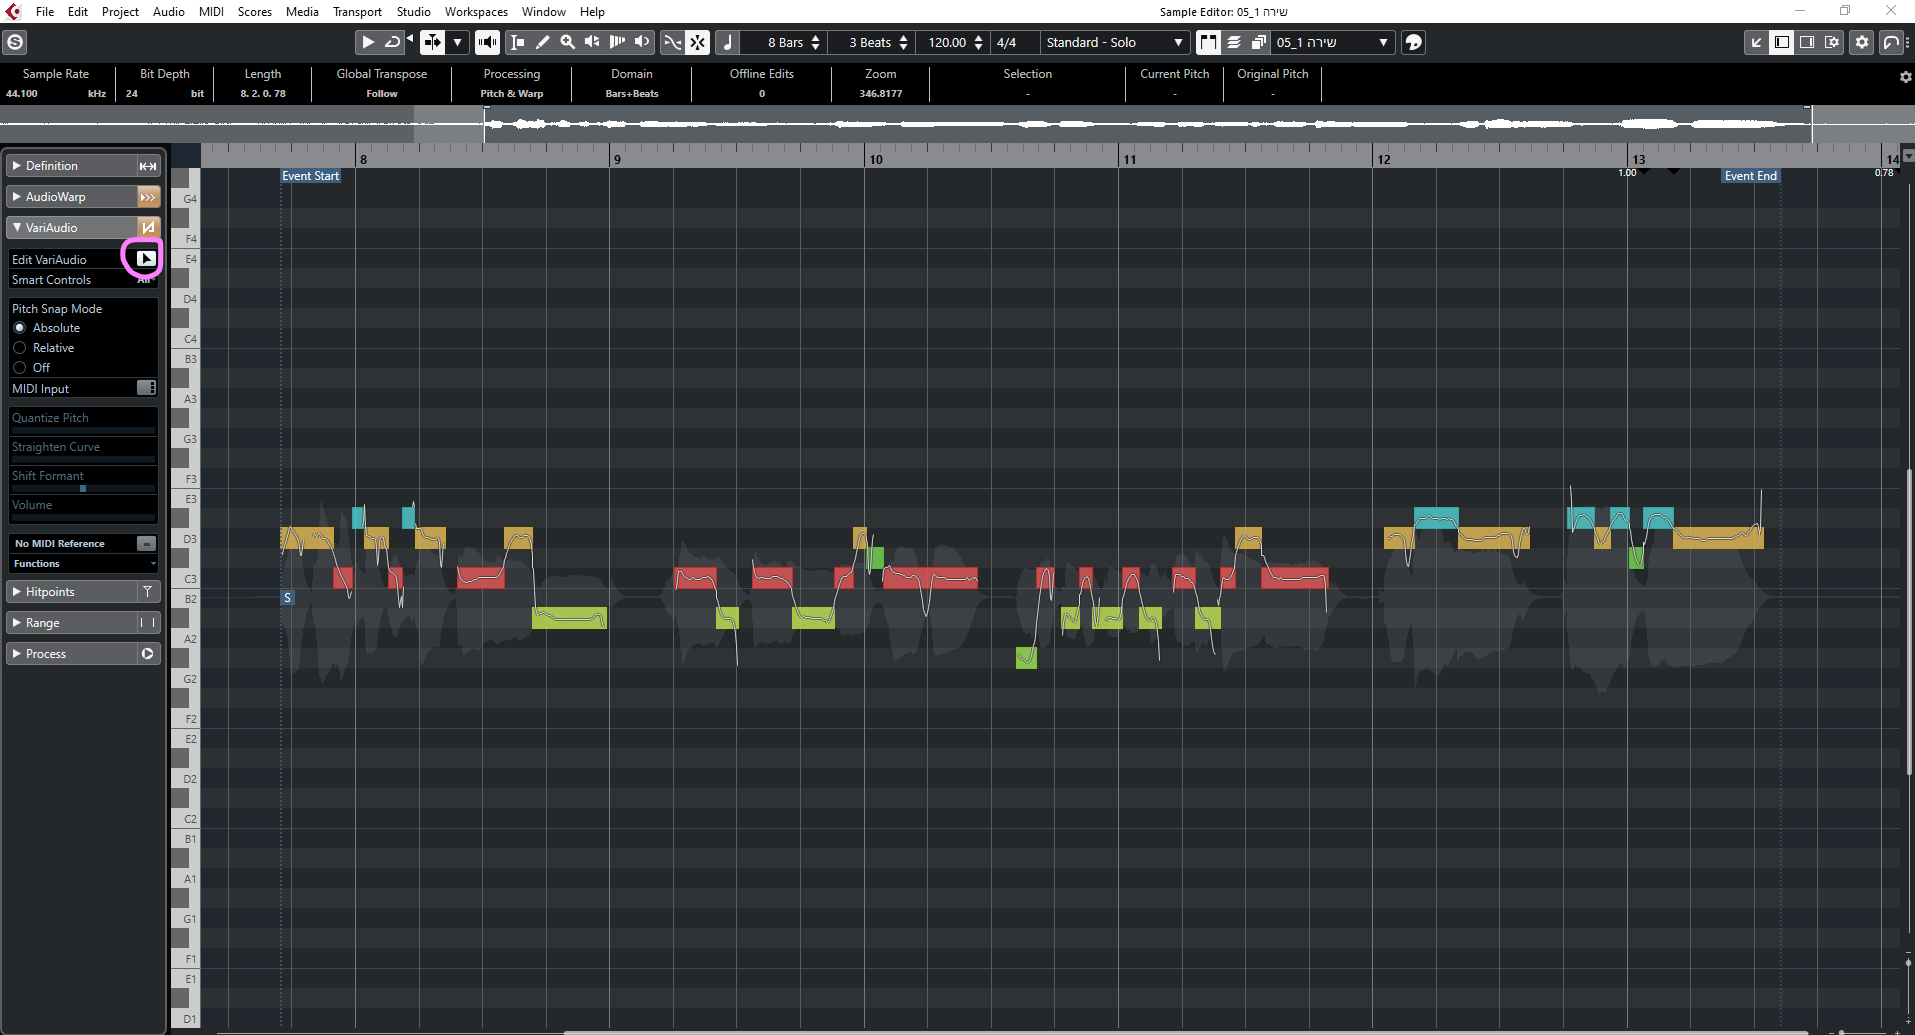Image resolution: width=1915 pixels, height=1035 pixels.
Task: Open the Standard - Solo algorithm dropdown
Action: coord(1115,42)
